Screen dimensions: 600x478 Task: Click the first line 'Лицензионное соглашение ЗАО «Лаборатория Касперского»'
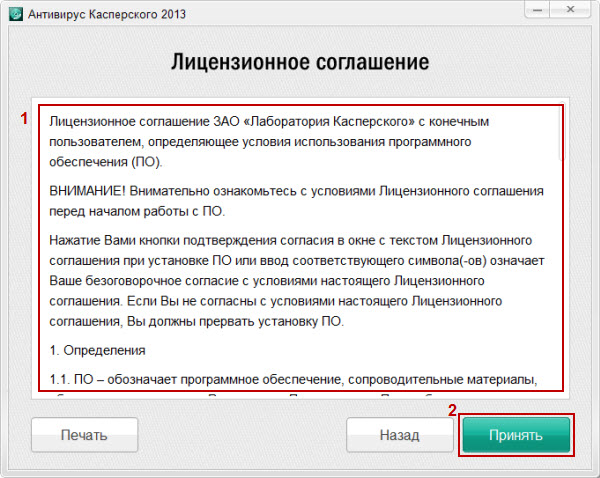269,122
